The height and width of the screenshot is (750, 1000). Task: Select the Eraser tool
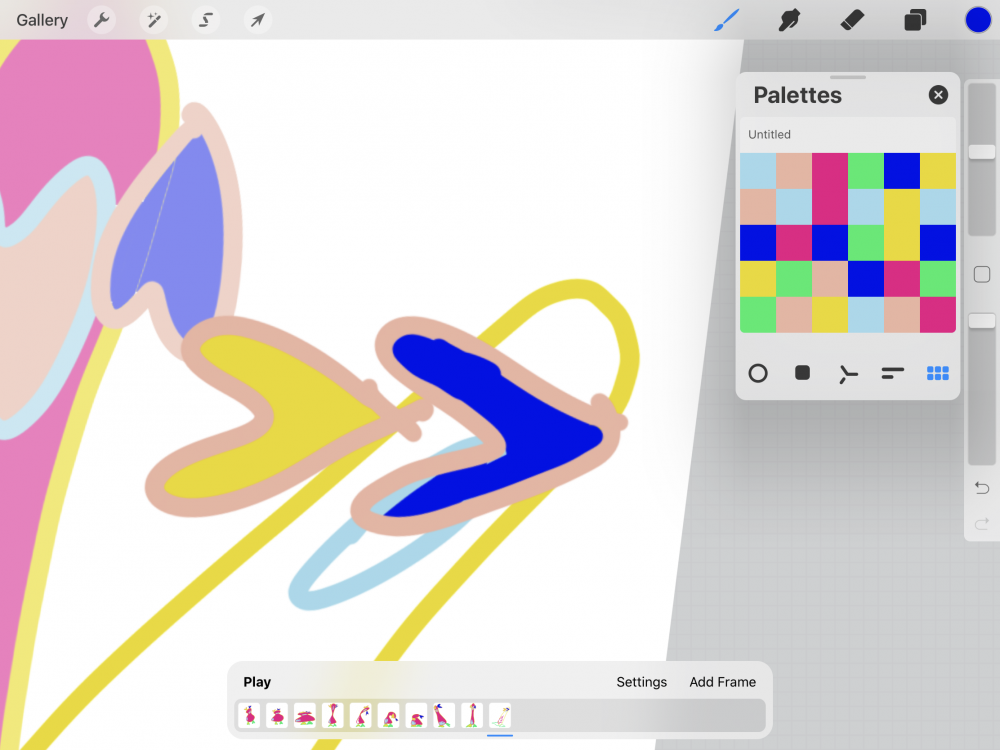[852, 20]
